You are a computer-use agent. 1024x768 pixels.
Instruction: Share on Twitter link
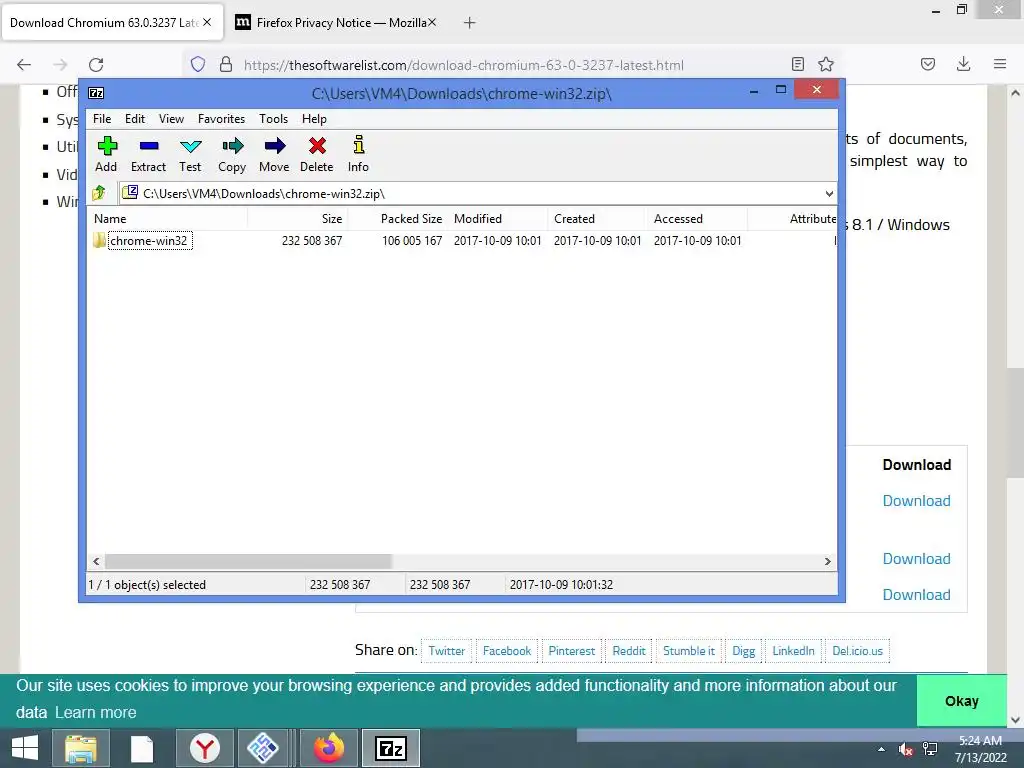tap(447, 650)
